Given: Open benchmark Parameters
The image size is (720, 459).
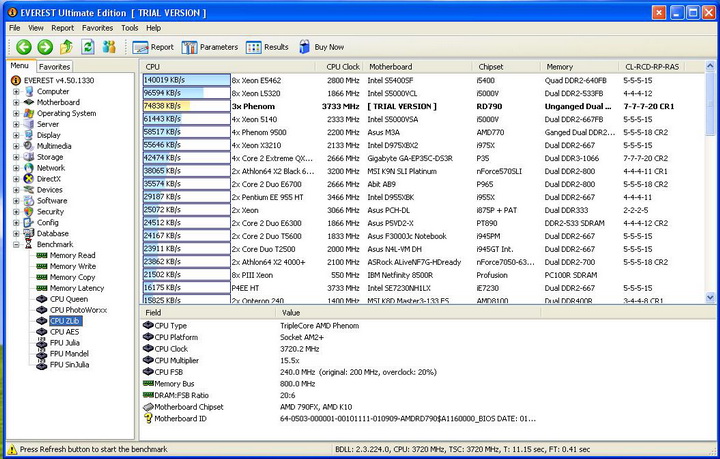Looking at the screenshot, I should (x=209, y=47).
